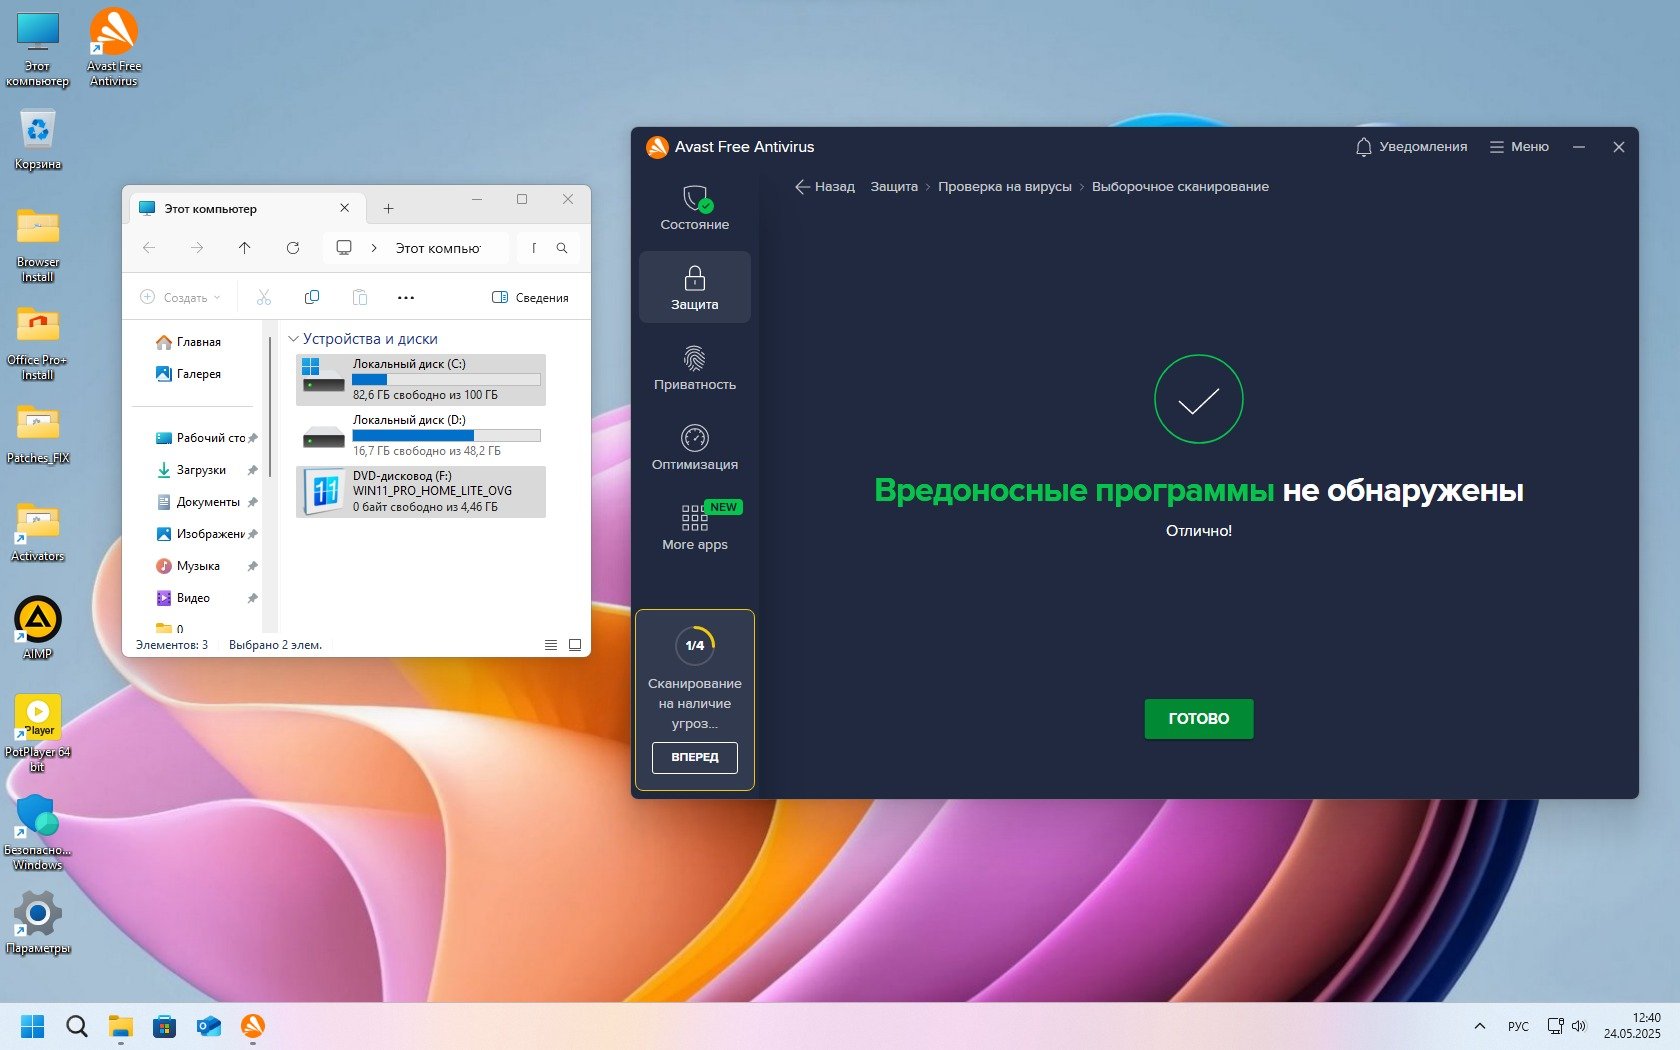Open the Avast Меню hamburger
Image resolution: width=1680 pixels, height=1050 pixels.
point(1519,147)
